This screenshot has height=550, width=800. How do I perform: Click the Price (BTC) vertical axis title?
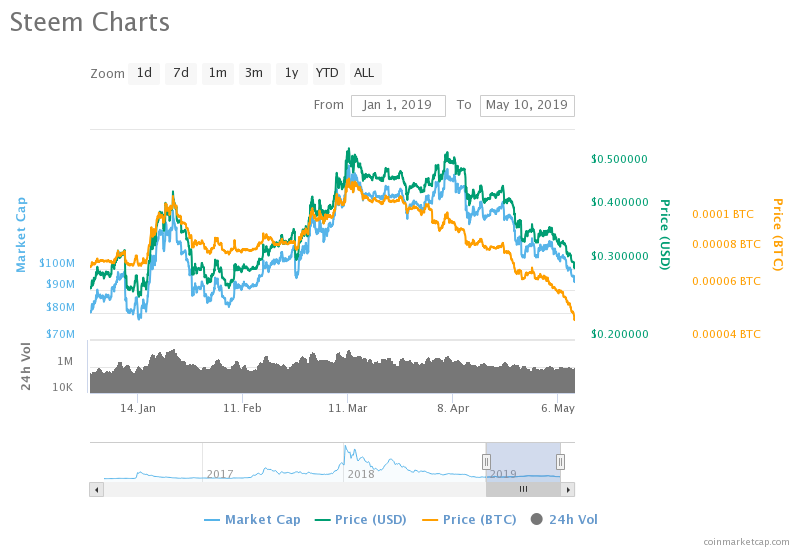pos(778,235)
